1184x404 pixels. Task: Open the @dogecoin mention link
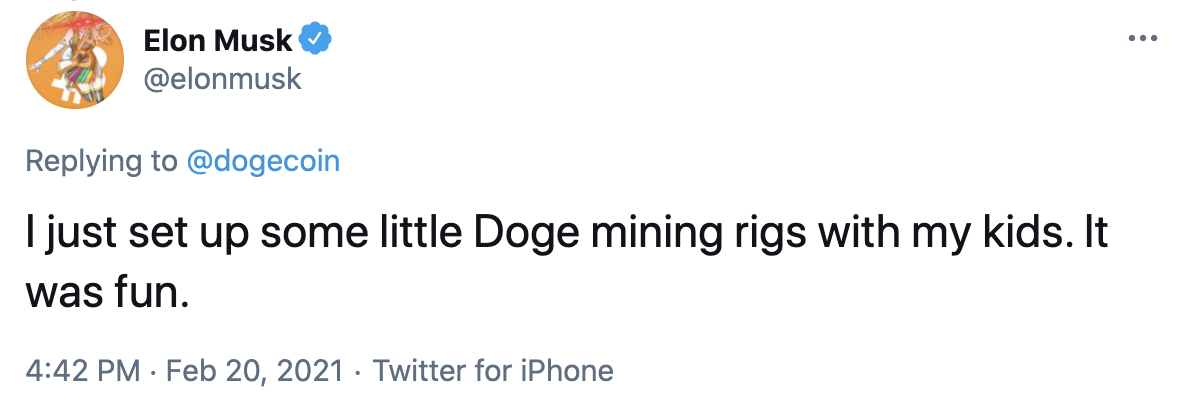(x=264, y=161)
